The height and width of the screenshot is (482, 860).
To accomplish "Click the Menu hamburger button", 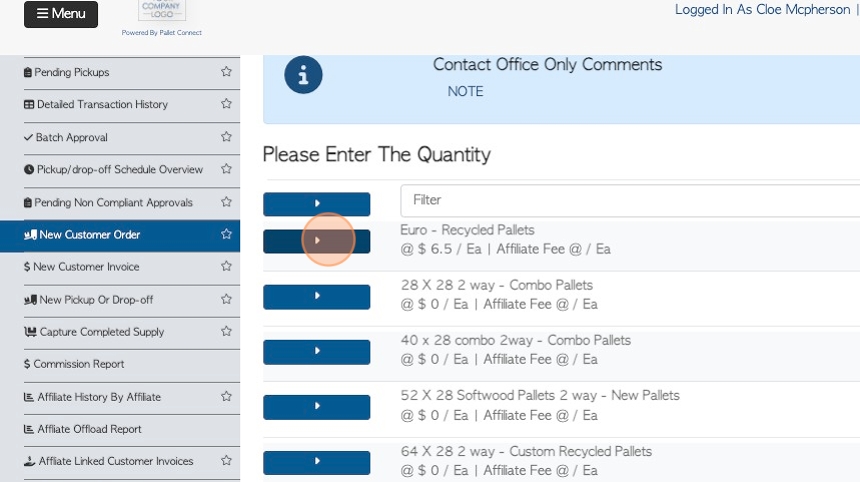I will click(61, 14).
